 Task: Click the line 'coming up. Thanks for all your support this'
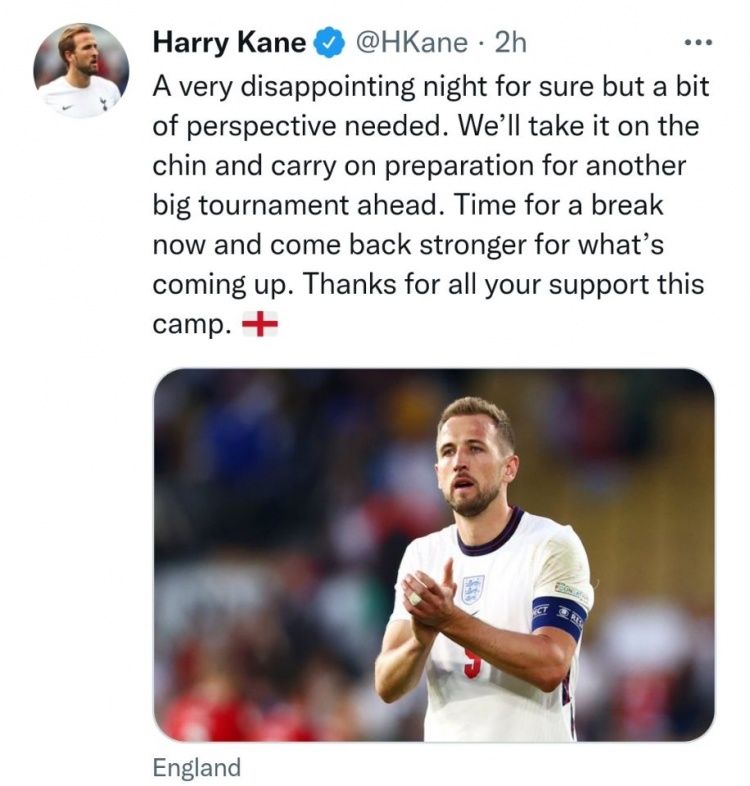tap(428, 285)
